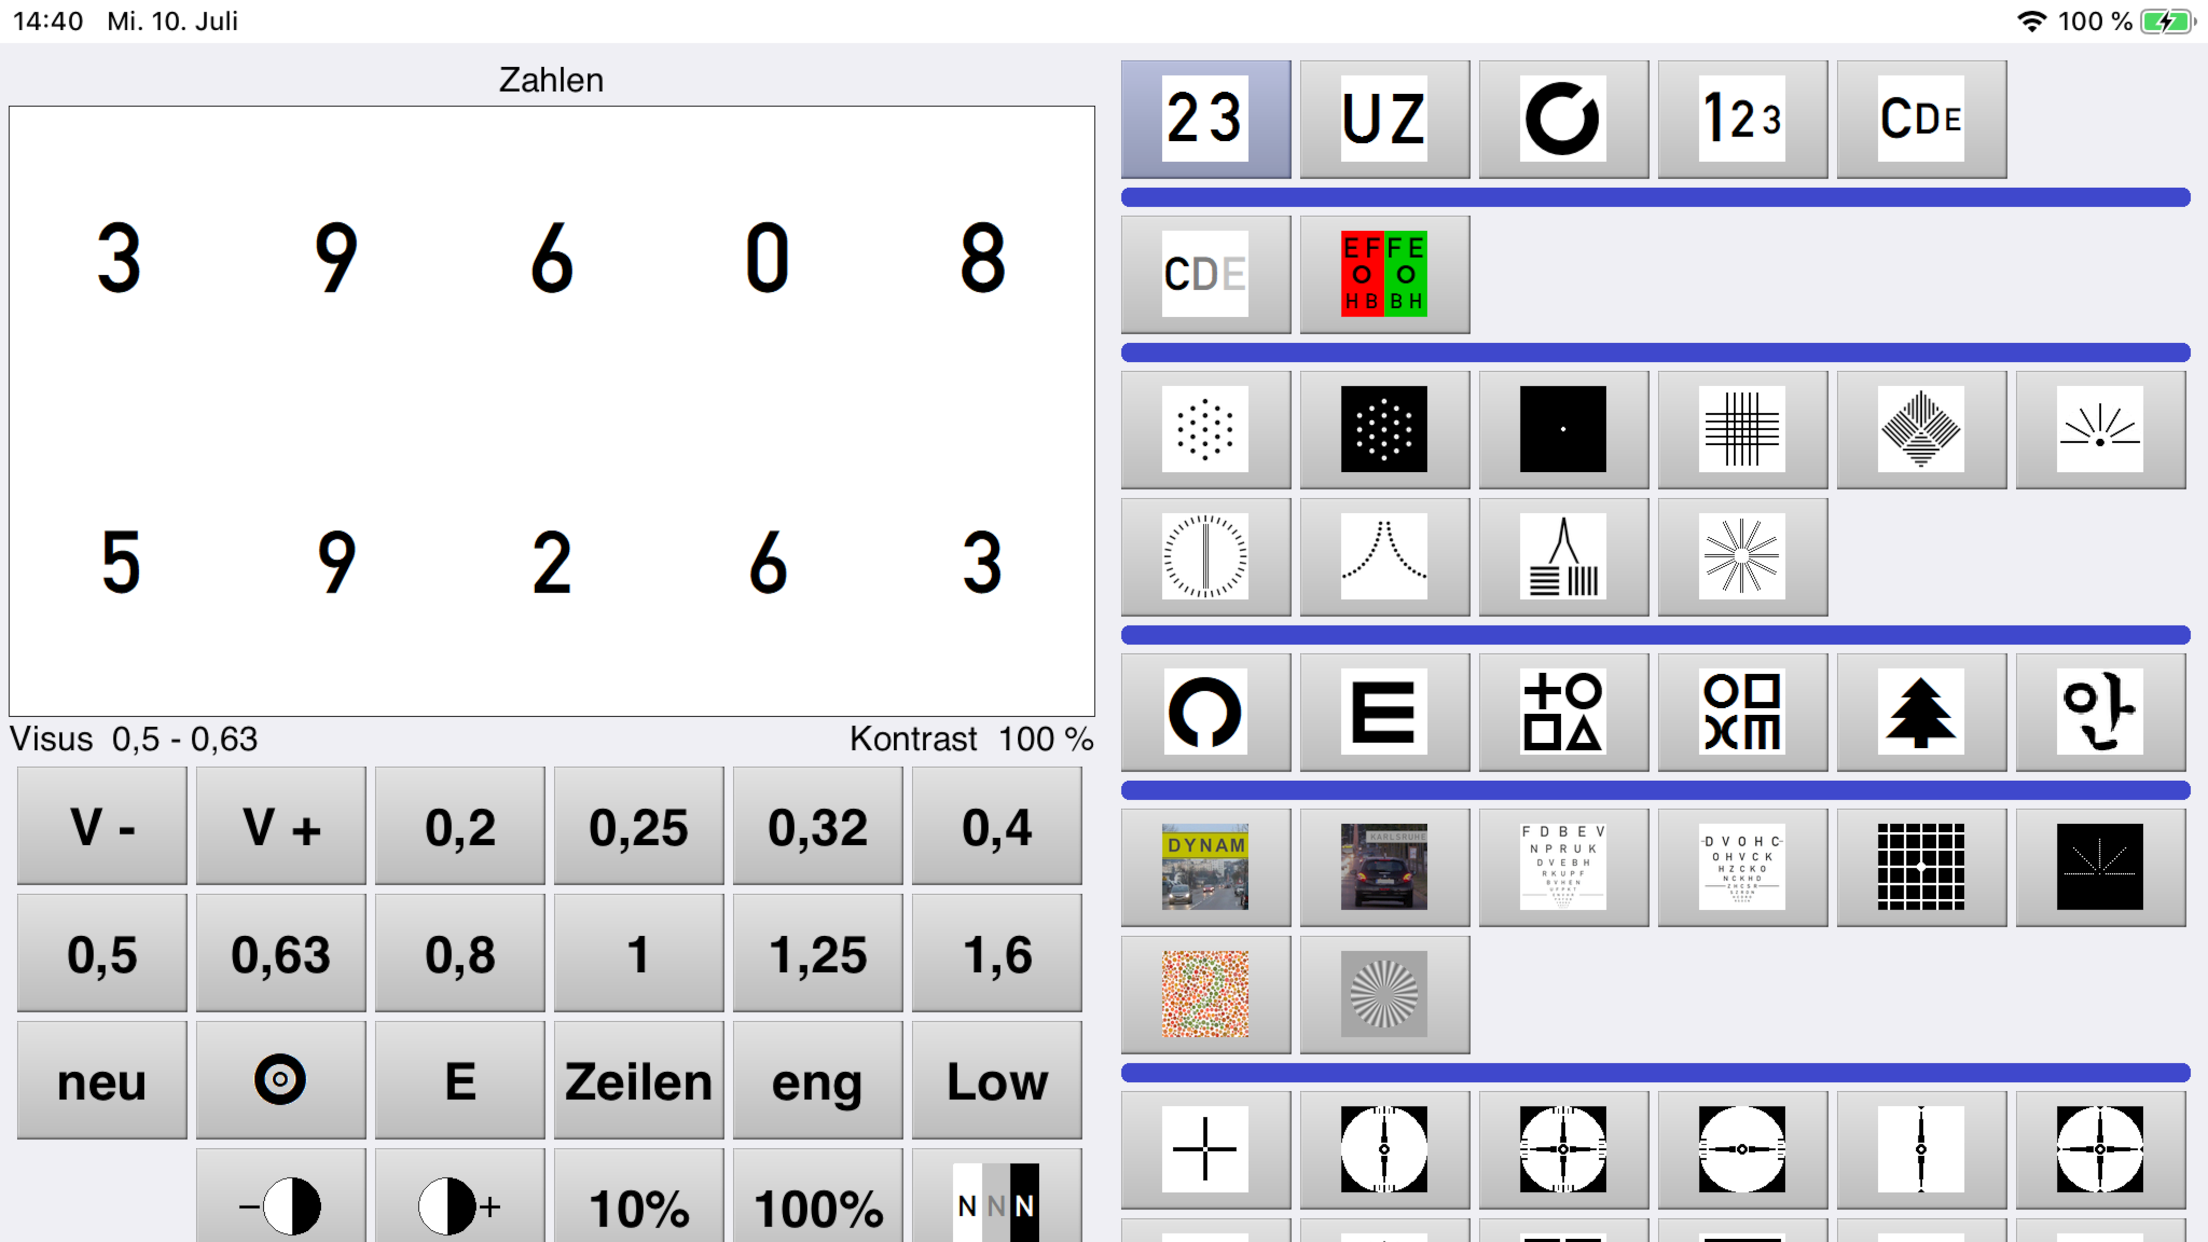This screenshot has height=1242, width=2208.
Task: Increase visus with the V + button
Action: (x=281, y=827)
